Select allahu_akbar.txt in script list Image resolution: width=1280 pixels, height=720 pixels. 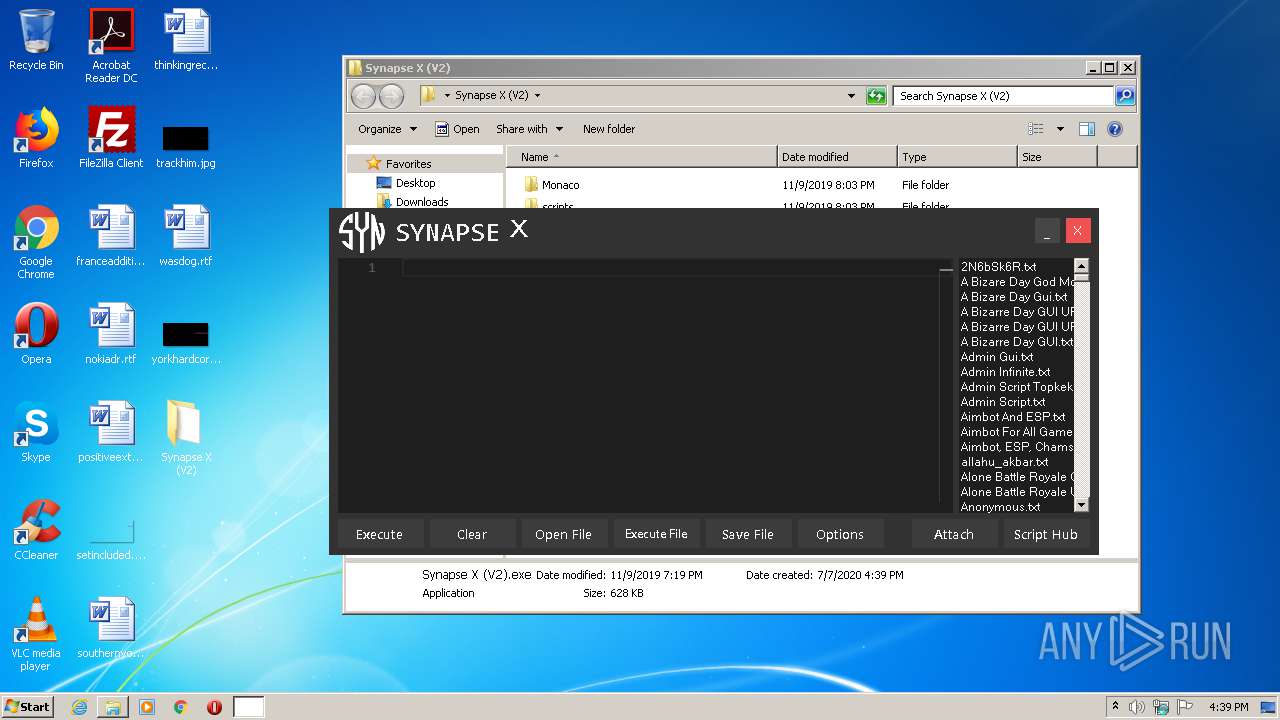(1004, 462)
